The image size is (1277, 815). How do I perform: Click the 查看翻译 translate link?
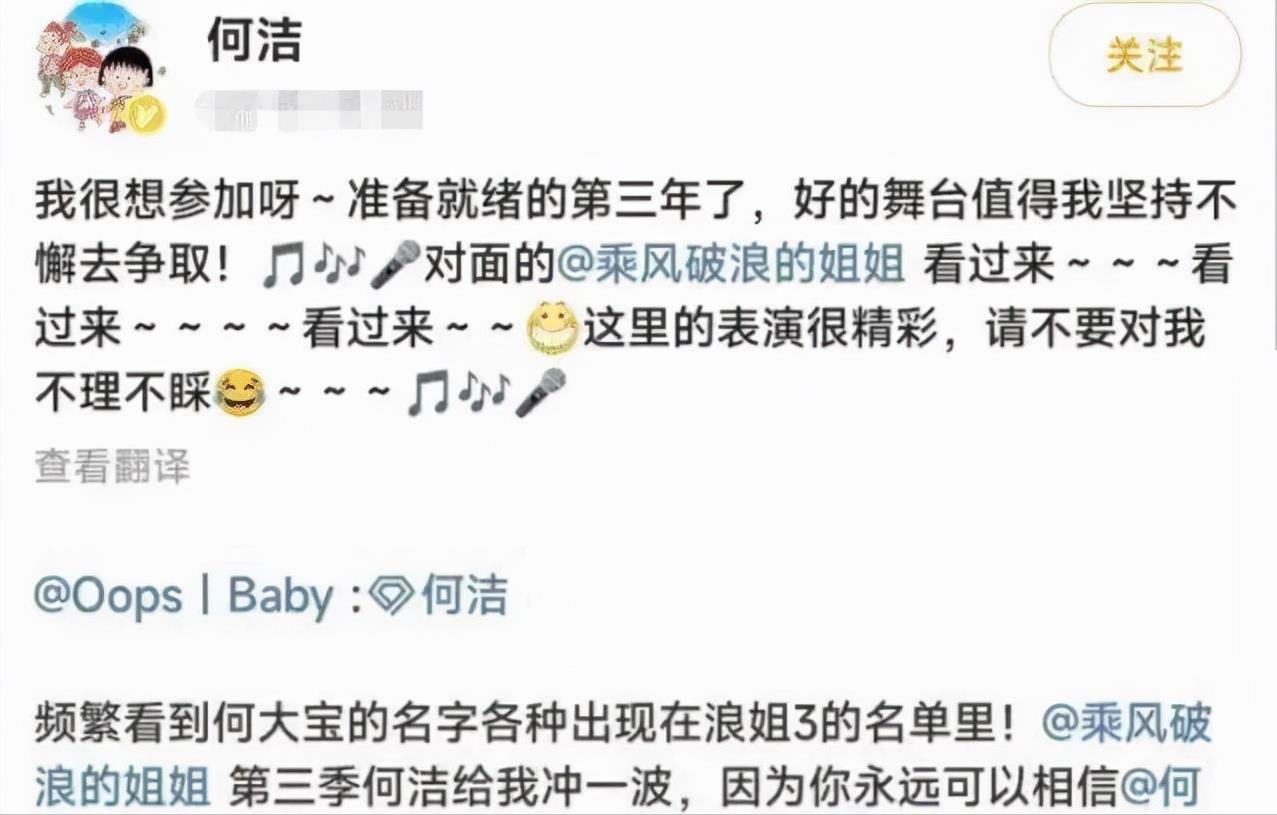click(x=112, y=466)
